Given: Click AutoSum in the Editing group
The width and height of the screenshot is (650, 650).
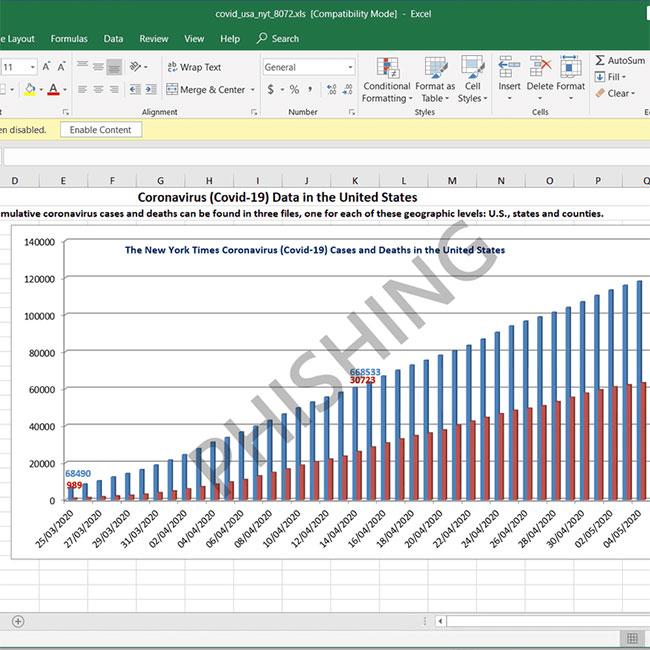Looking at the screenshot, I should [620, 61].
